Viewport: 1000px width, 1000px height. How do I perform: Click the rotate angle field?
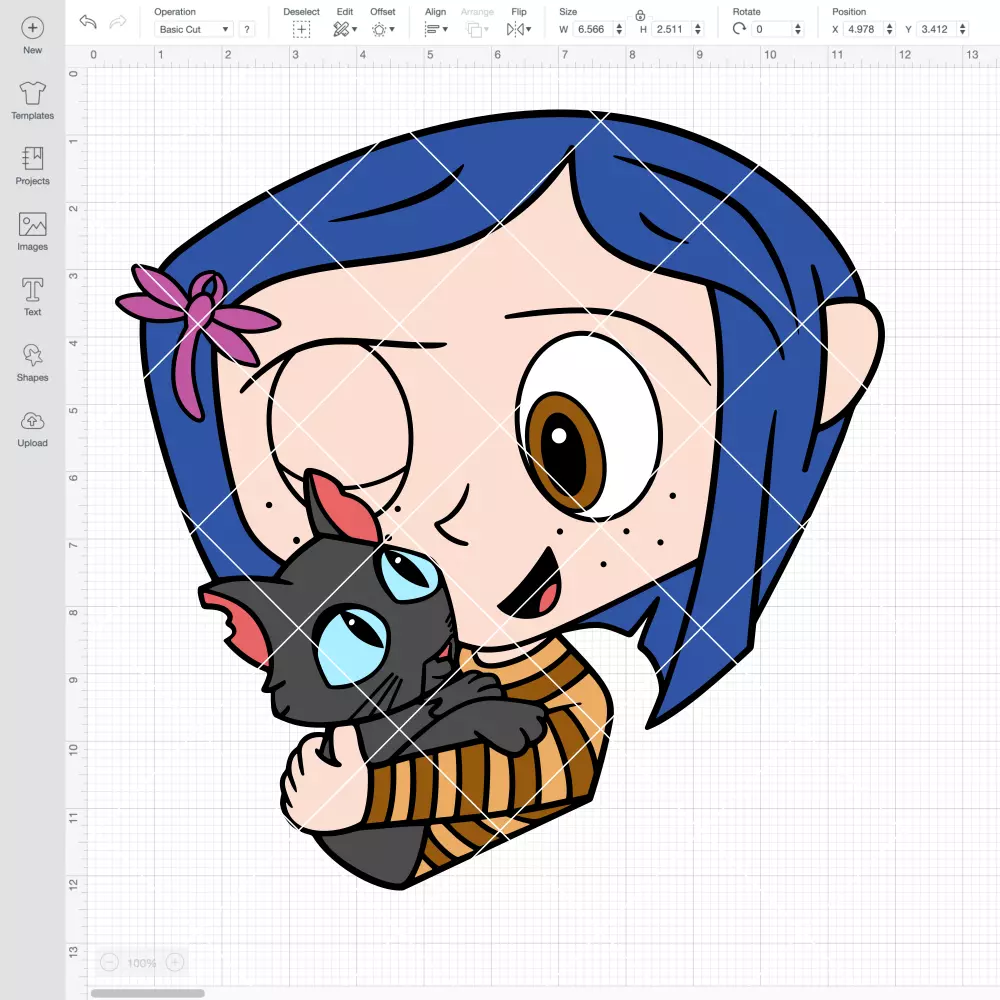tap(772, 29)
